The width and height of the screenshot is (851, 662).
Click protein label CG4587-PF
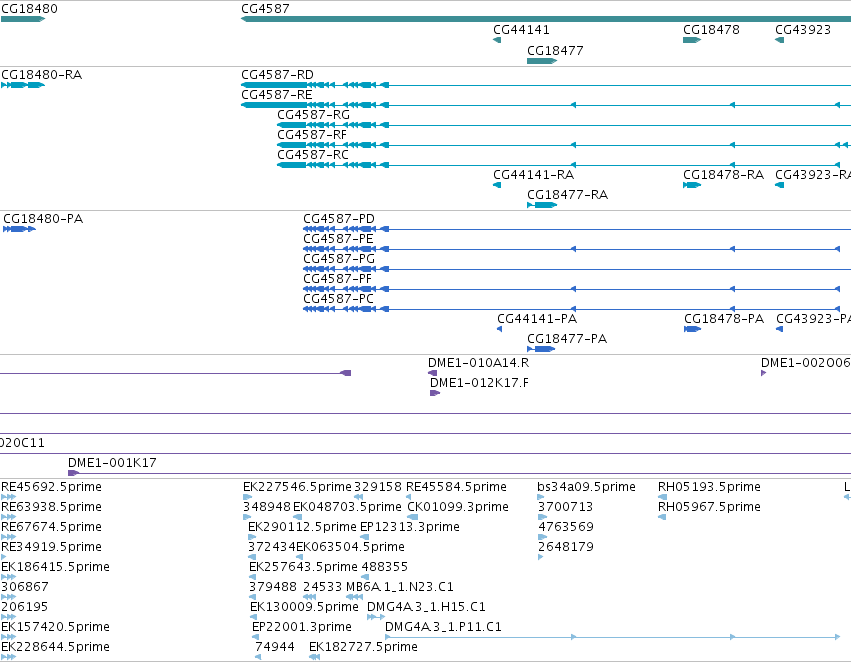(338, 279)
